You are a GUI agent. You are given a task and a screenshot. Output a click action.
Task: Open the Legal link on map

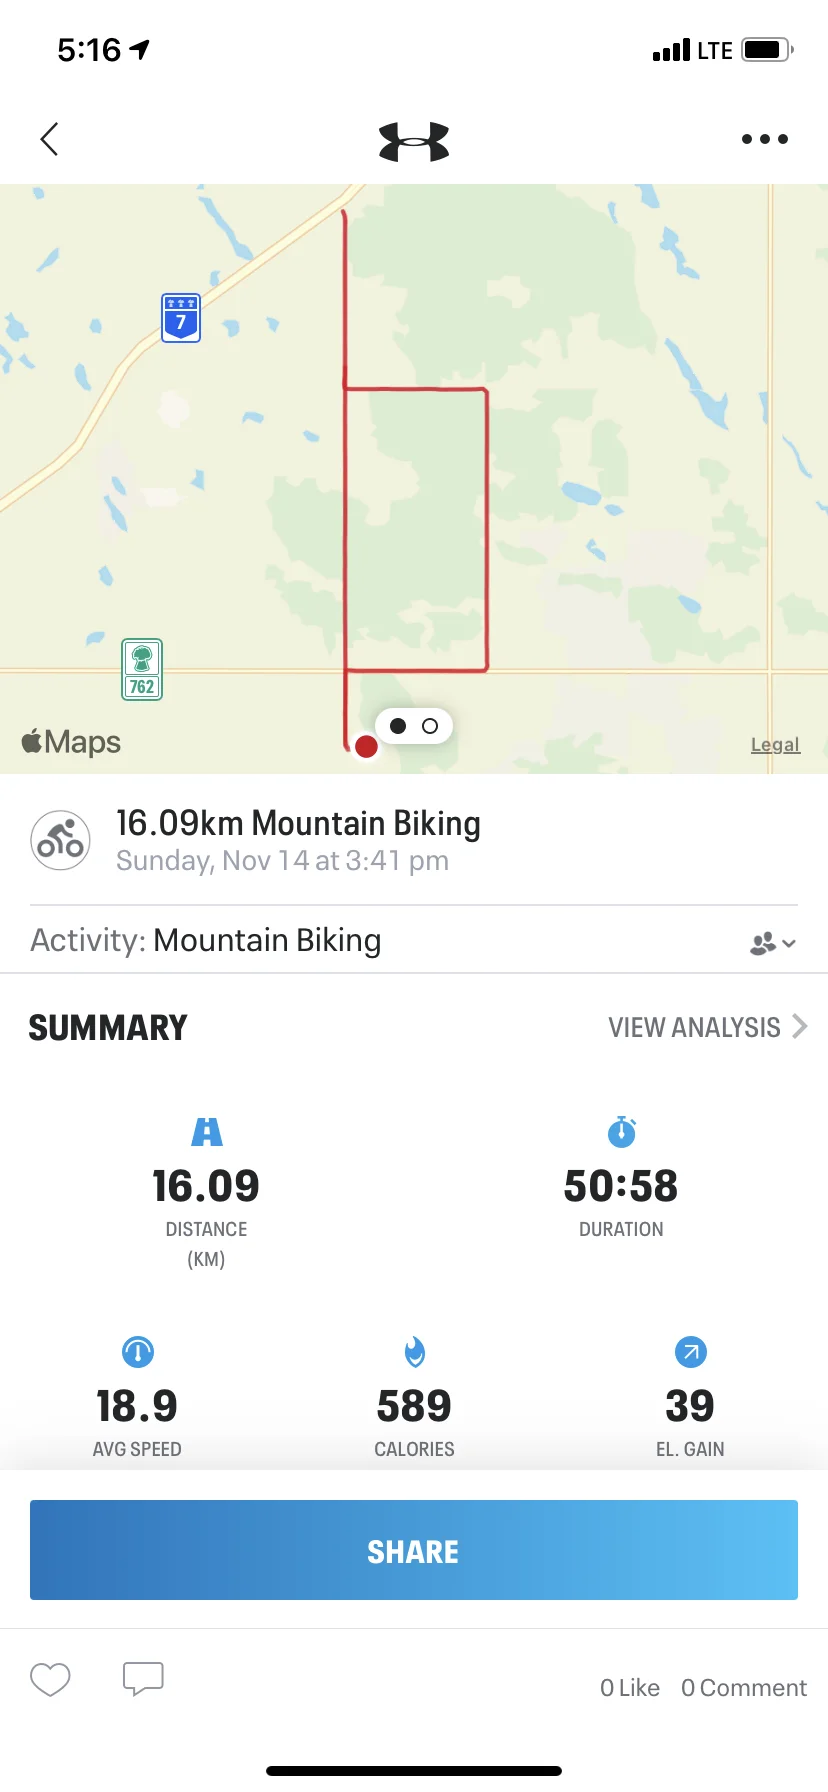click(776, 745)
